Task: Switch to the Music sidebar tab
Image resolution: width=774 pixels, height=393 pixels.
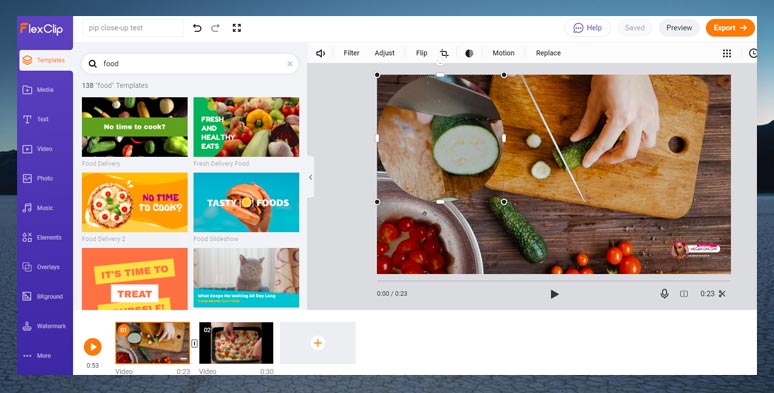Action: 38,208
